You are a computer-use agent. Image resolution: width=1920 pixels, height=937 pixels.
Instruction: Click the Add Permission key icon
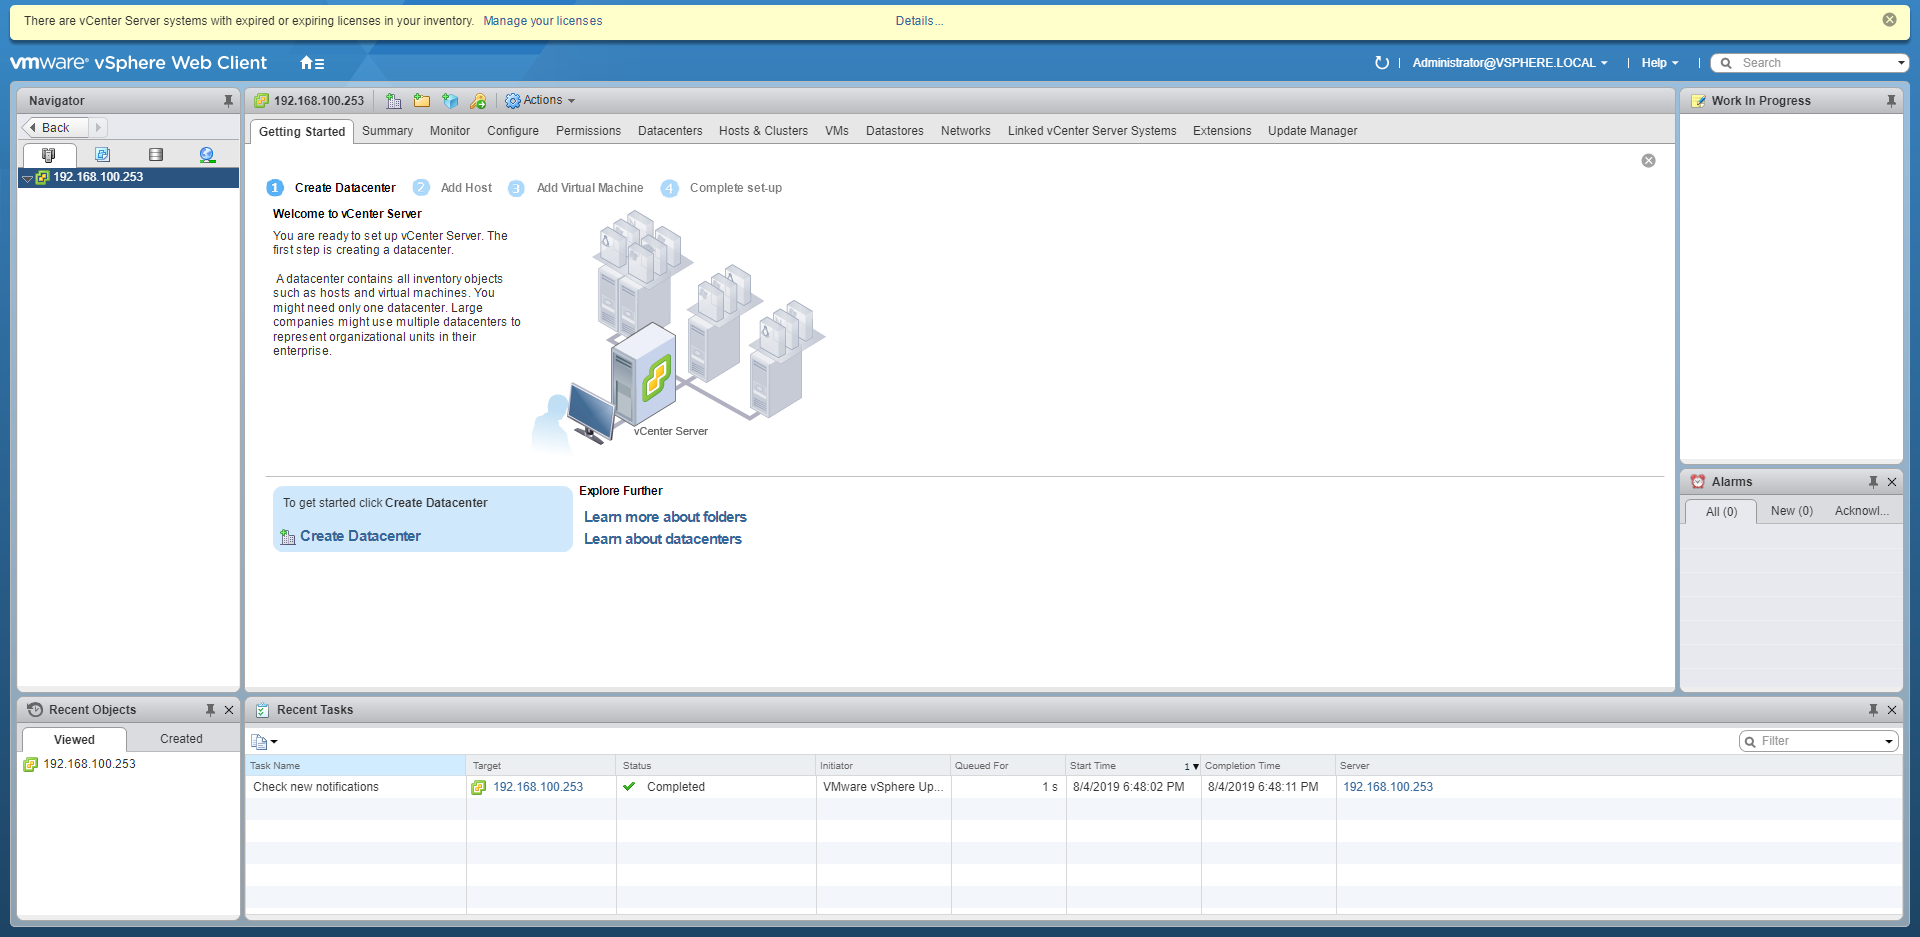click(478, 101)
